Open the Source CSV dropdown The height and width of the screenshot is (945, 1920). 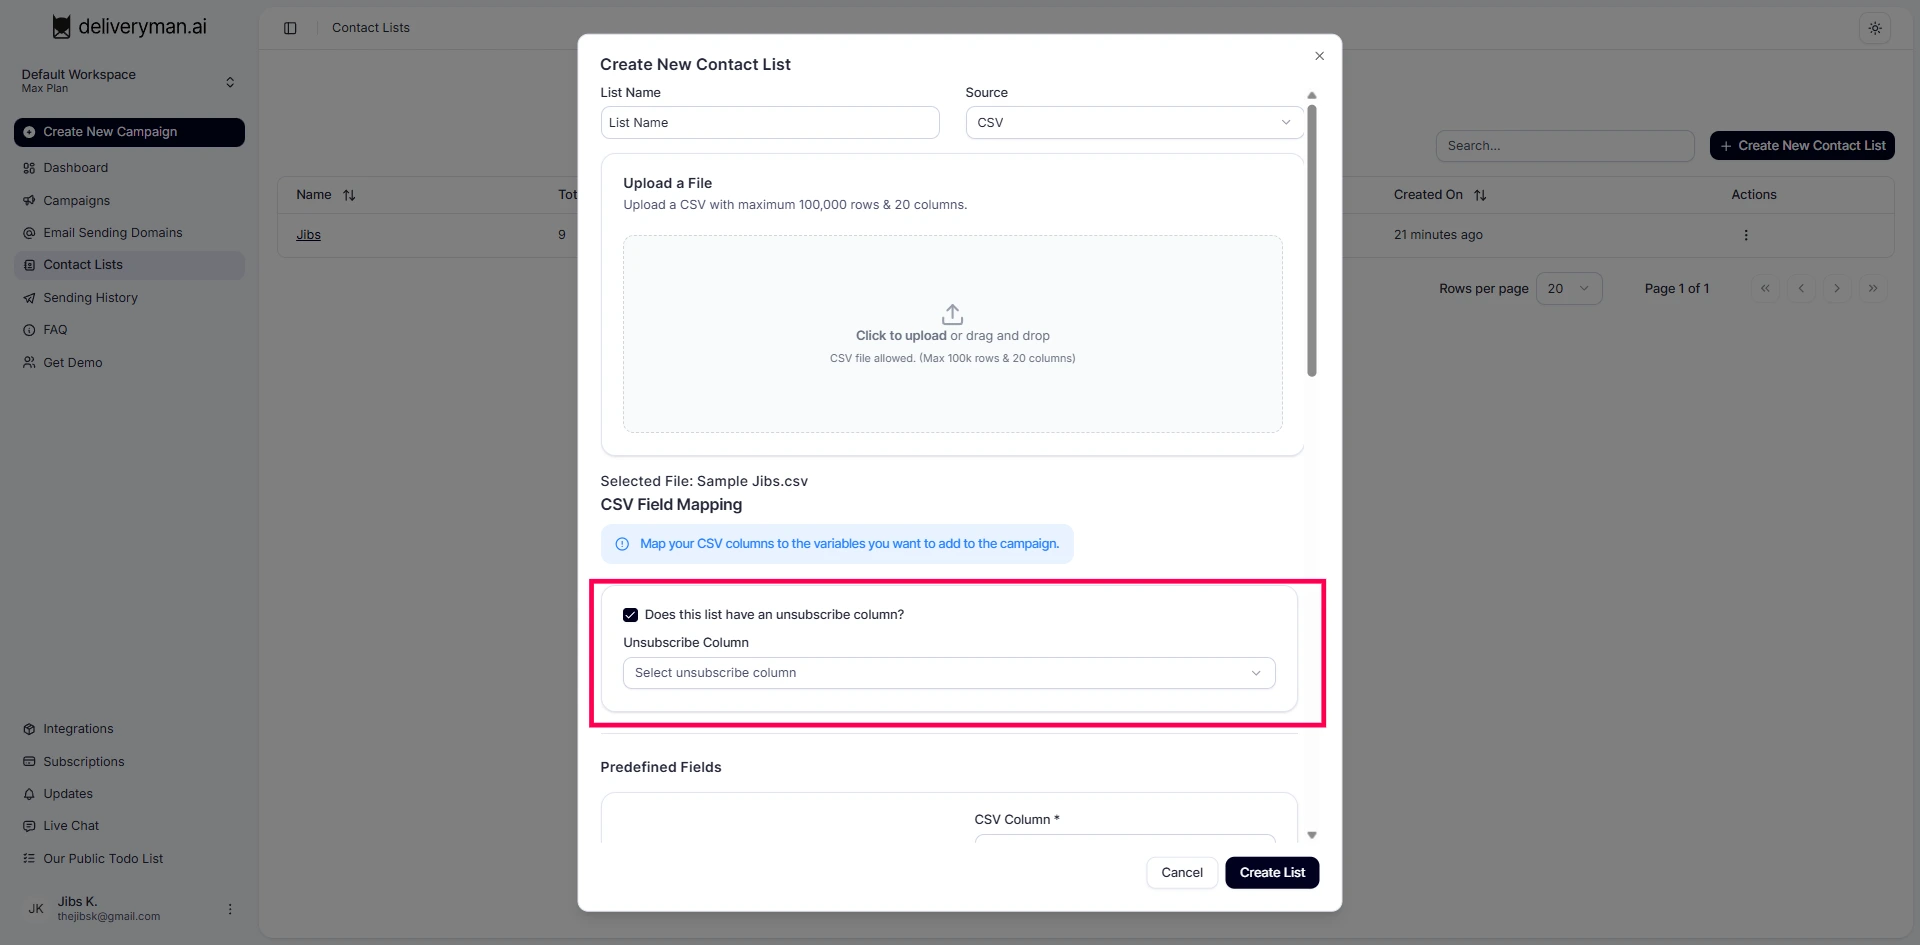[1133, 123]
